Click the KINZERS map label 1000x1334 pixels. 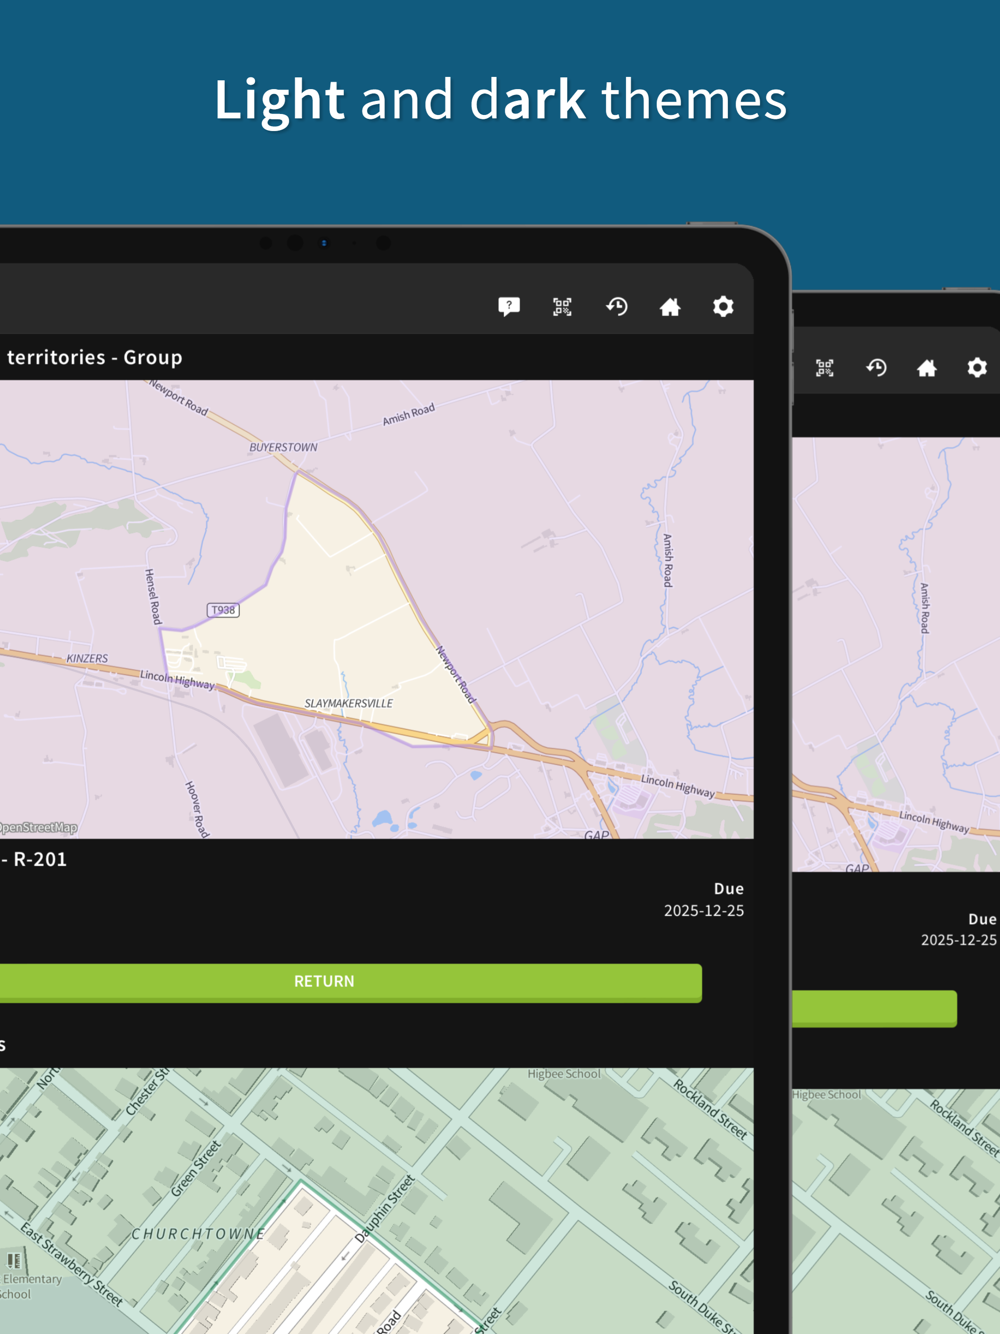87,658
